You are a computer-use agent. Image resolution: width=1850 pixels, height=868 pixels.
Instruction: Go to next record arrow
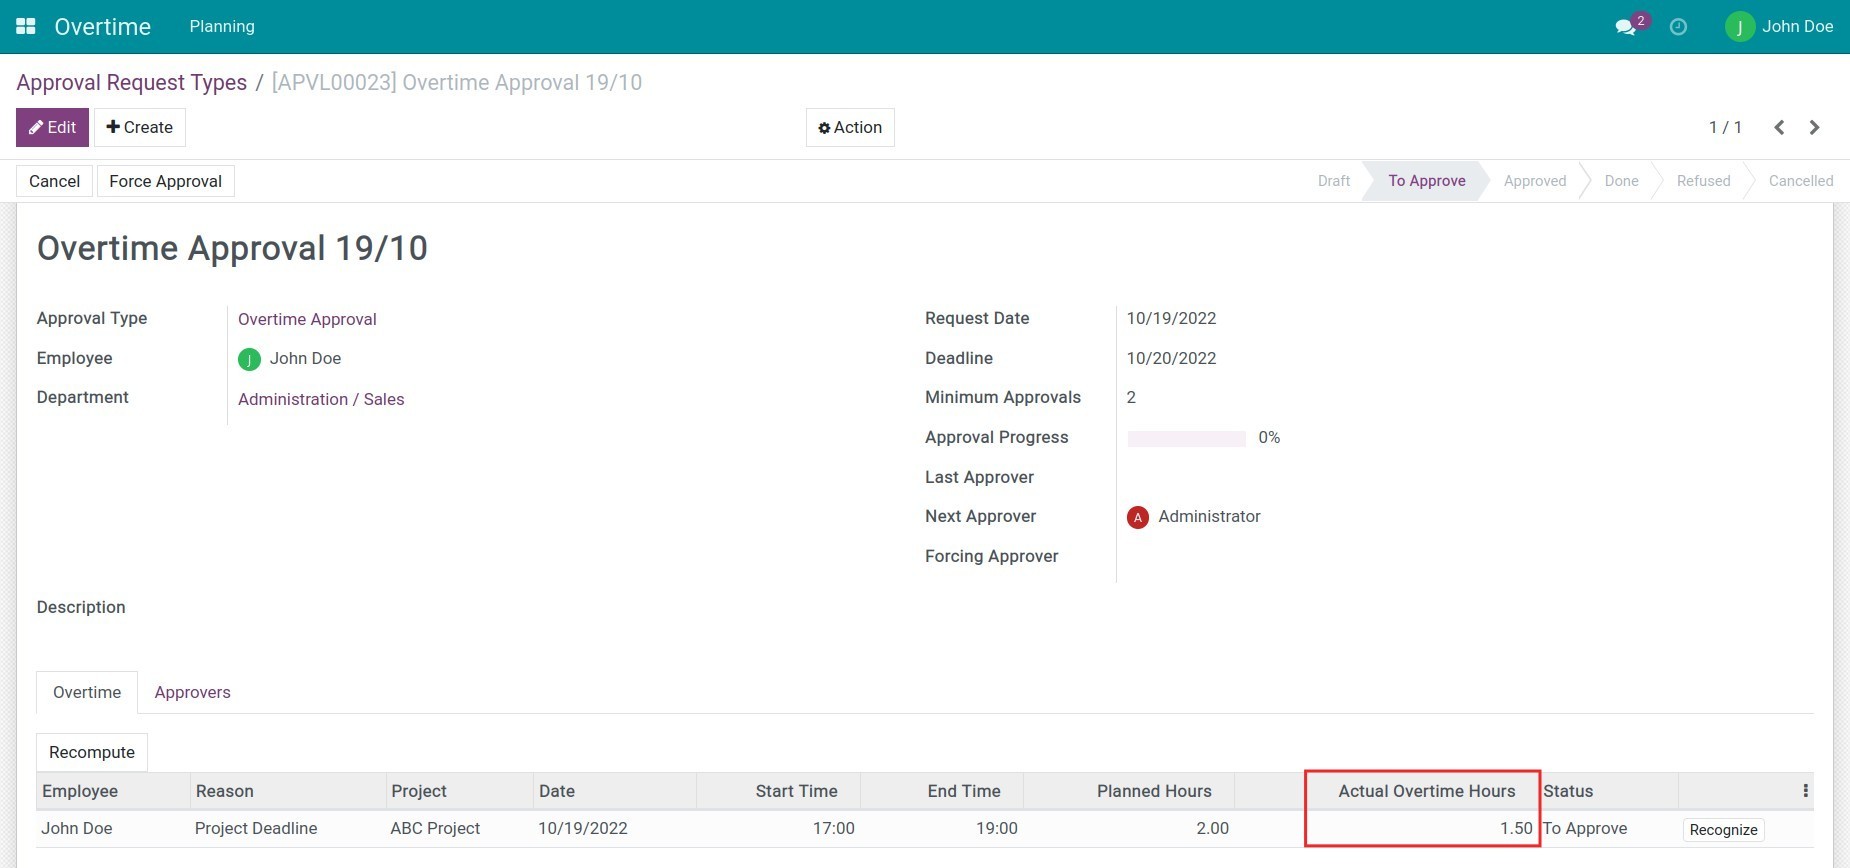coord(1814,127)
